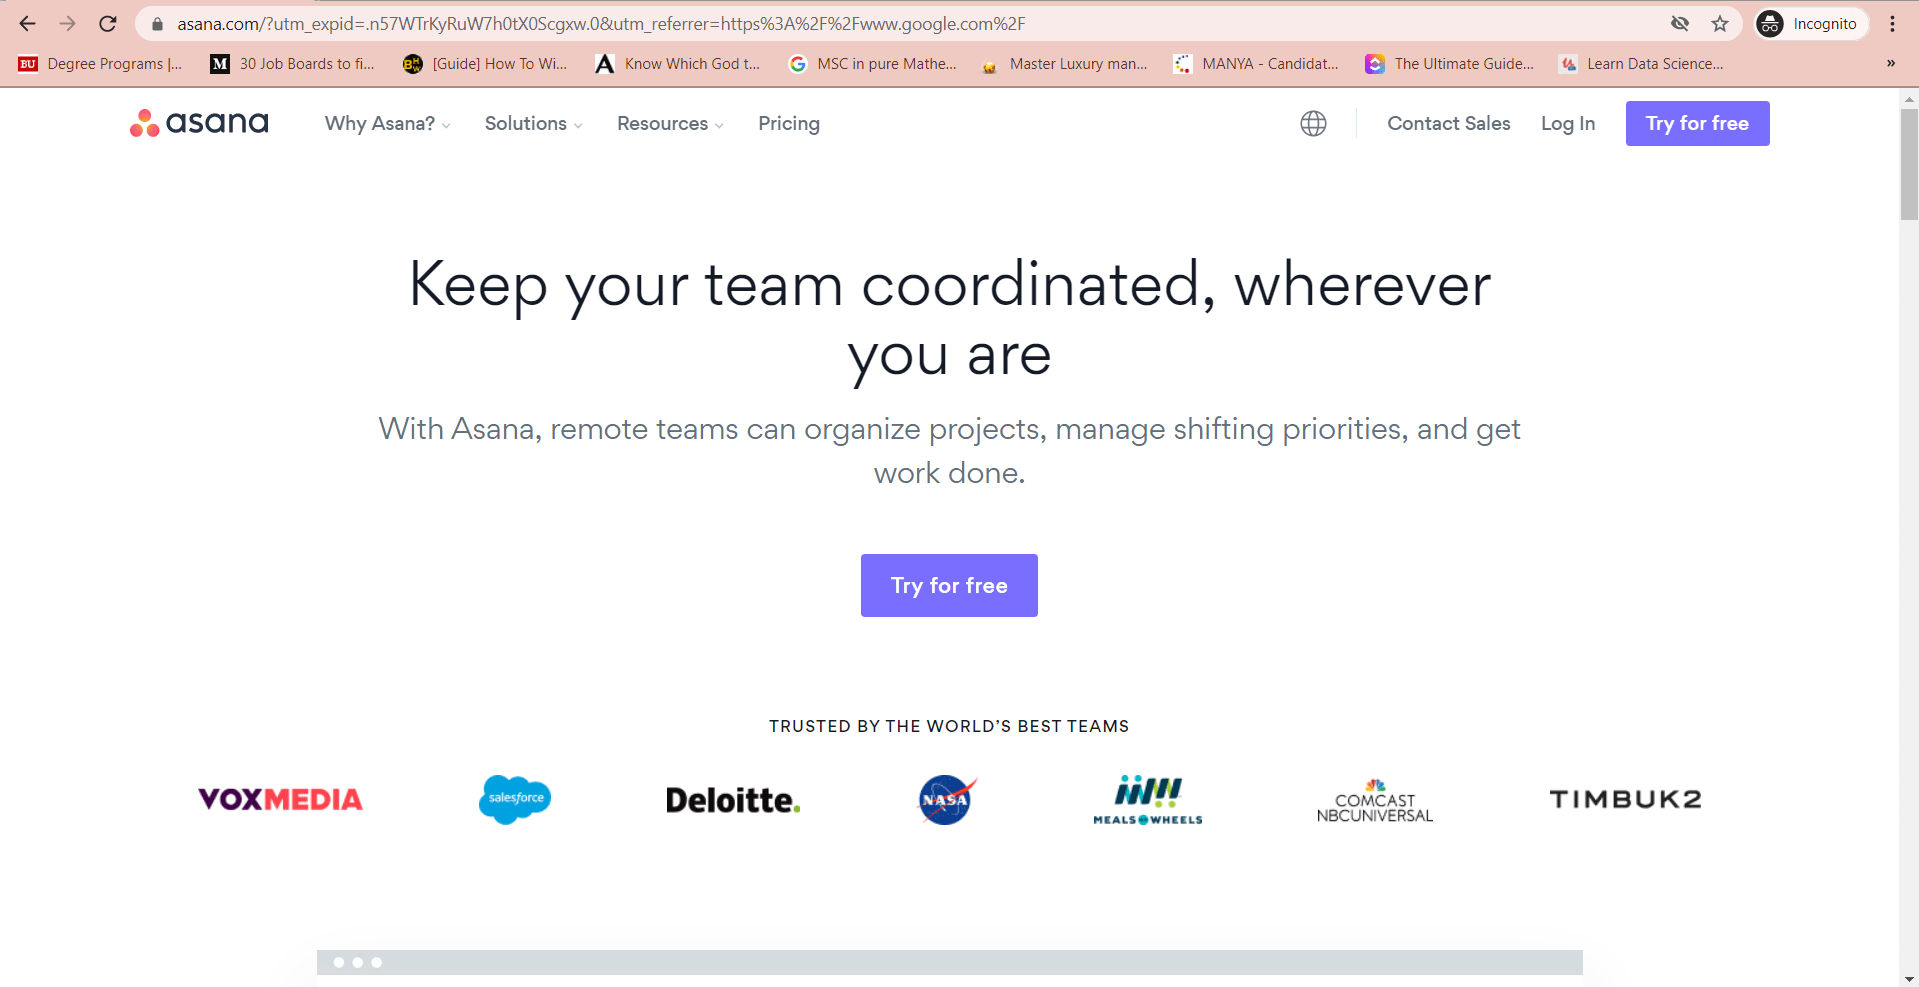
Task: Open the [Guide] How To Wi... bookmark
Action: point(485,64)
